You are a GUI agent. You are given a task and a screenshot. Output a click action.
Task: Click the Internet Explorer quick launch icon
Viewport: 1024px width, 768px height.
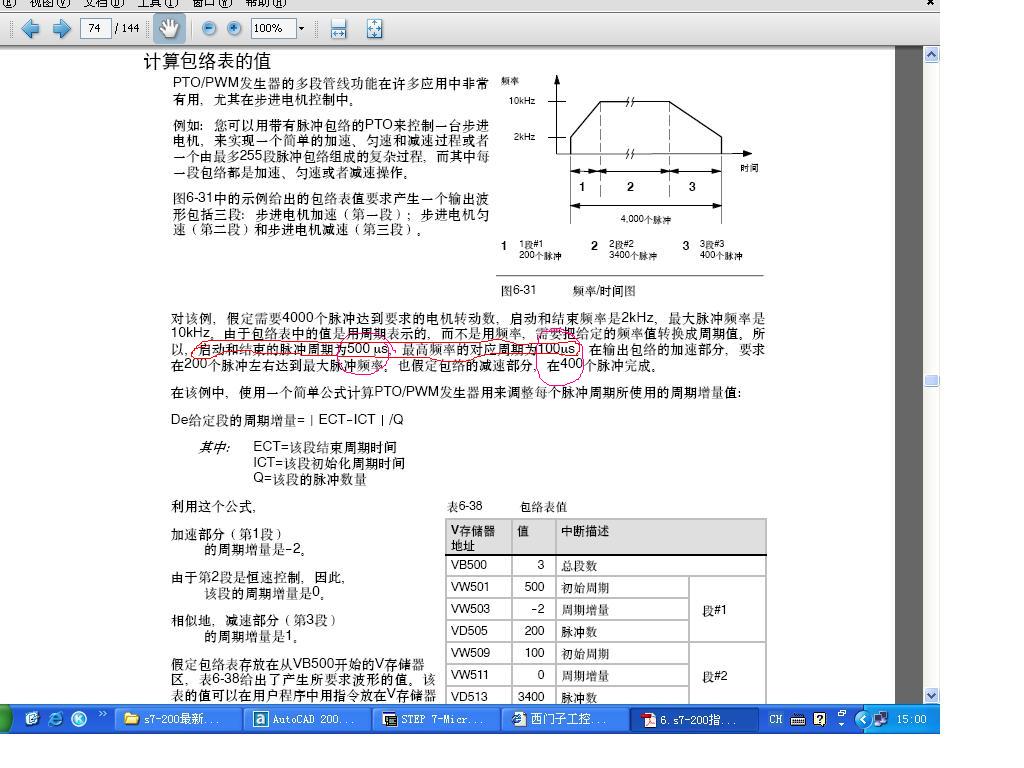[x=55, y=719]
